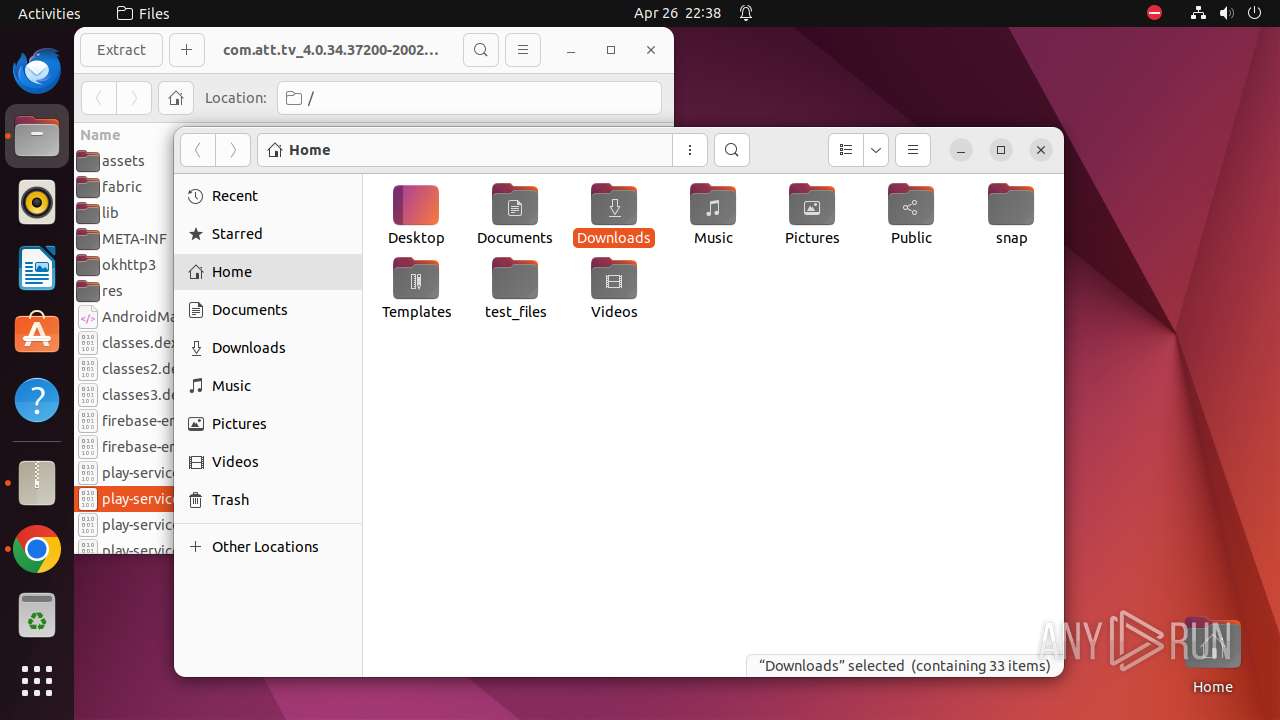
Task: Go forward in Files window
Action: (233, 150)
